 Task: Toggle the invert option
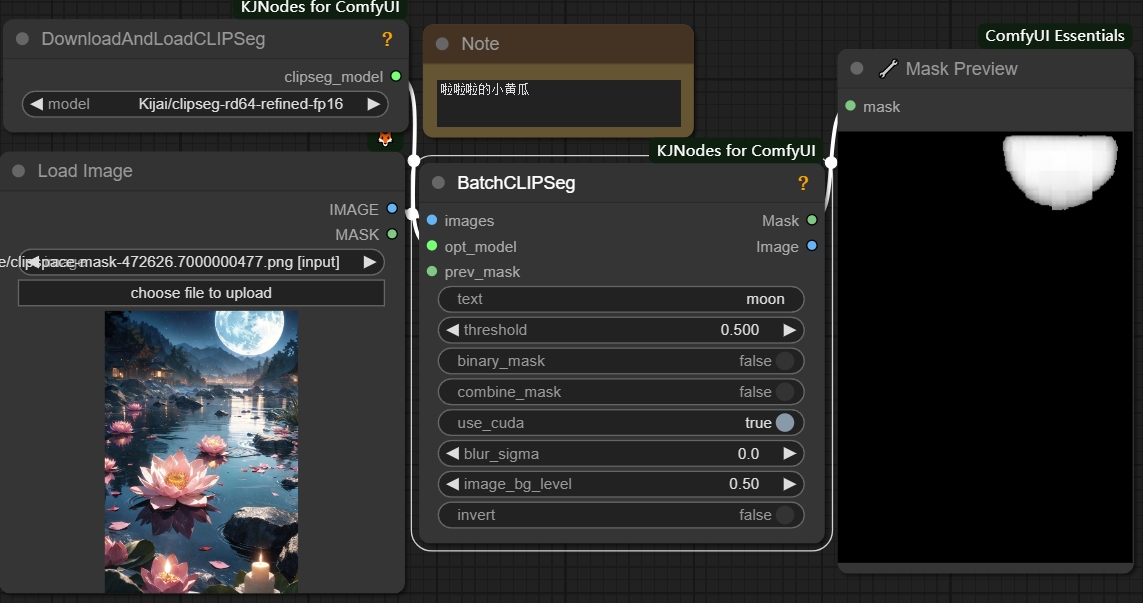click(785, 515)
